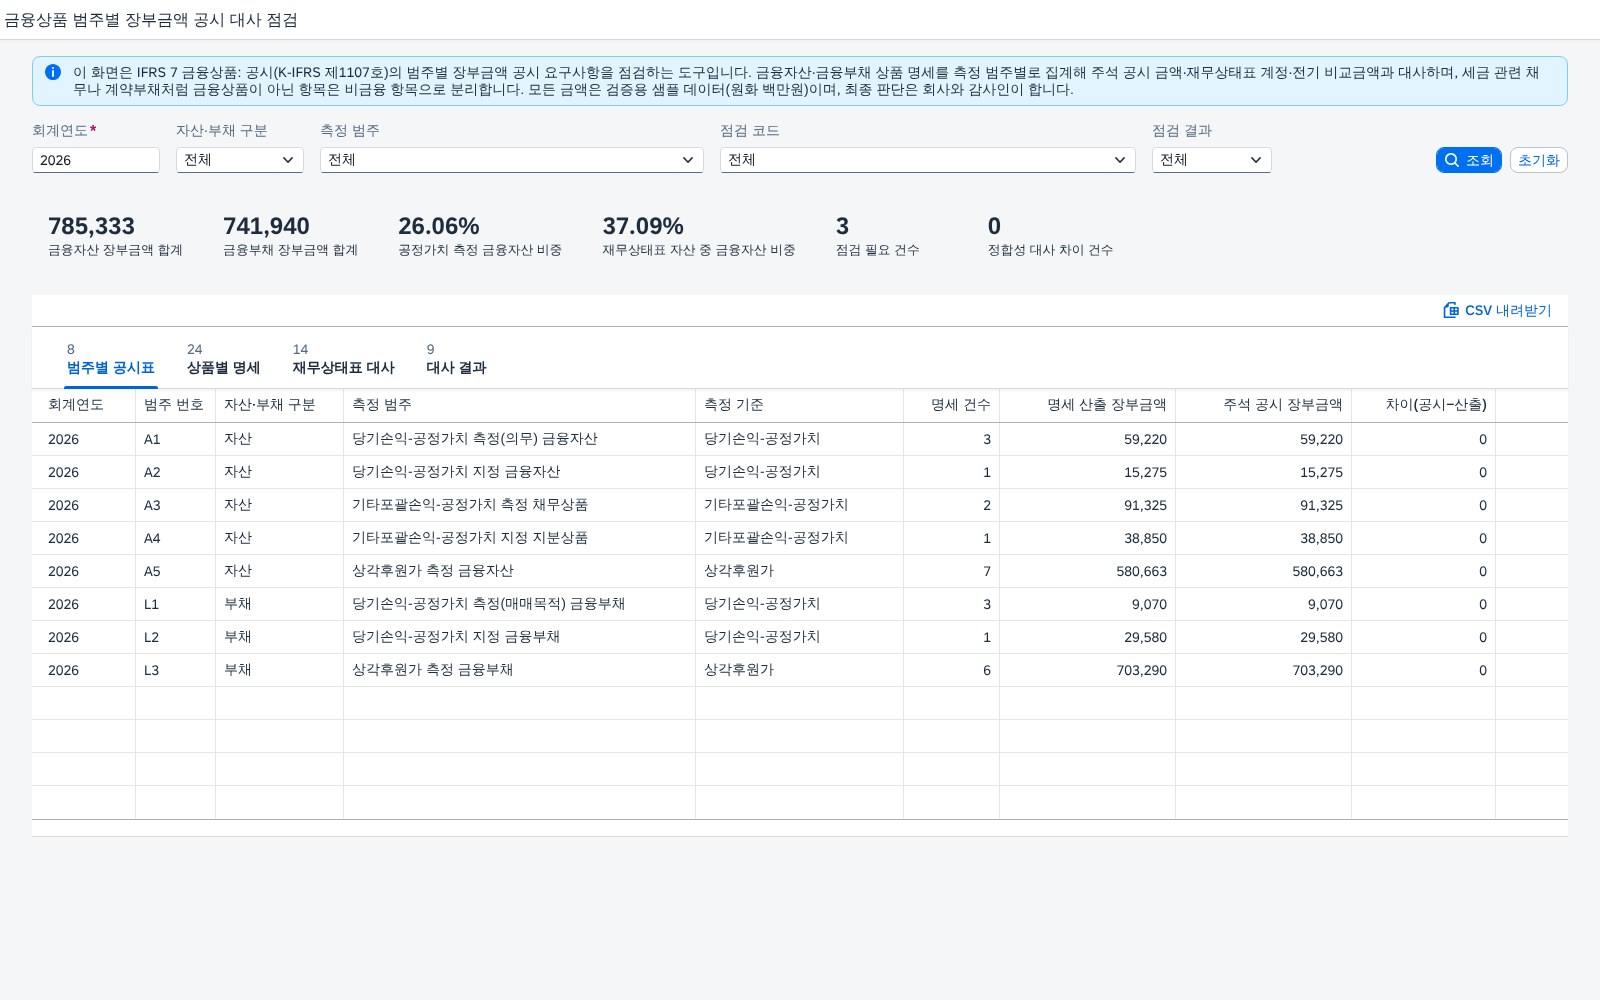
Task: Click the 37.09% 금융자산 비중 KPI
Action: 699,236
